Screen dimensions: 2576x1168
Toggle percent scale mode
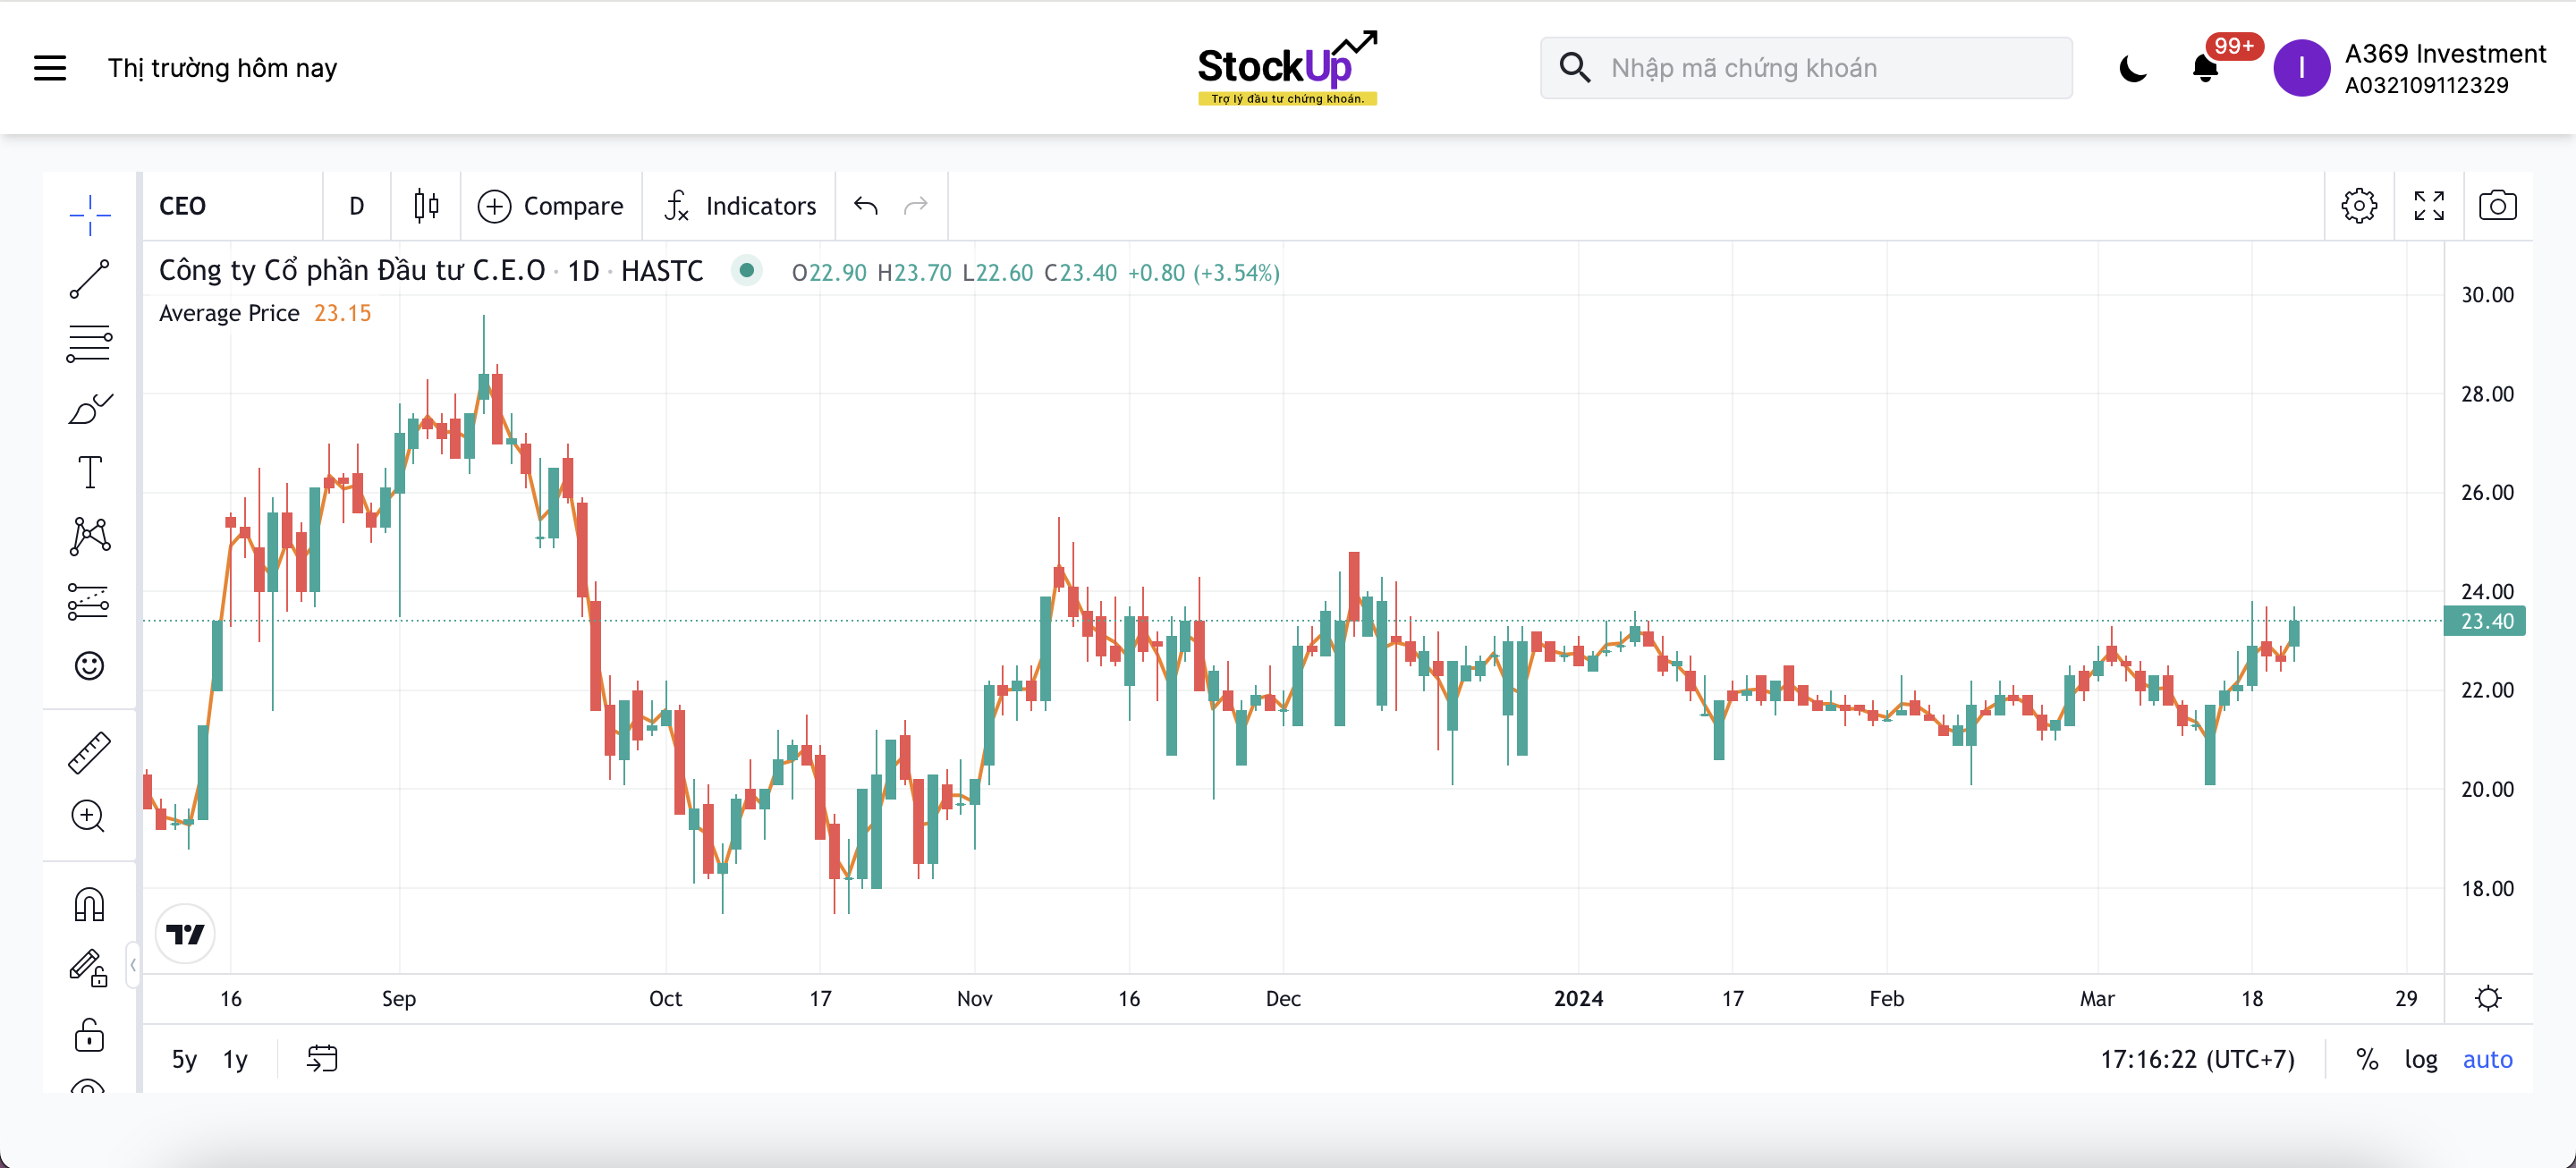(2367, 1059)
